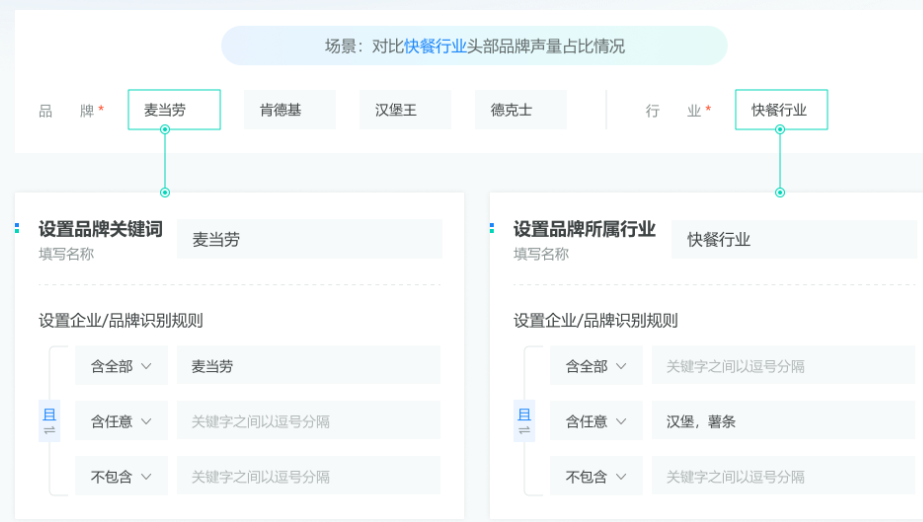
Task: Click the 快餐行业 link in scenario banner
Action: [435, 46]
